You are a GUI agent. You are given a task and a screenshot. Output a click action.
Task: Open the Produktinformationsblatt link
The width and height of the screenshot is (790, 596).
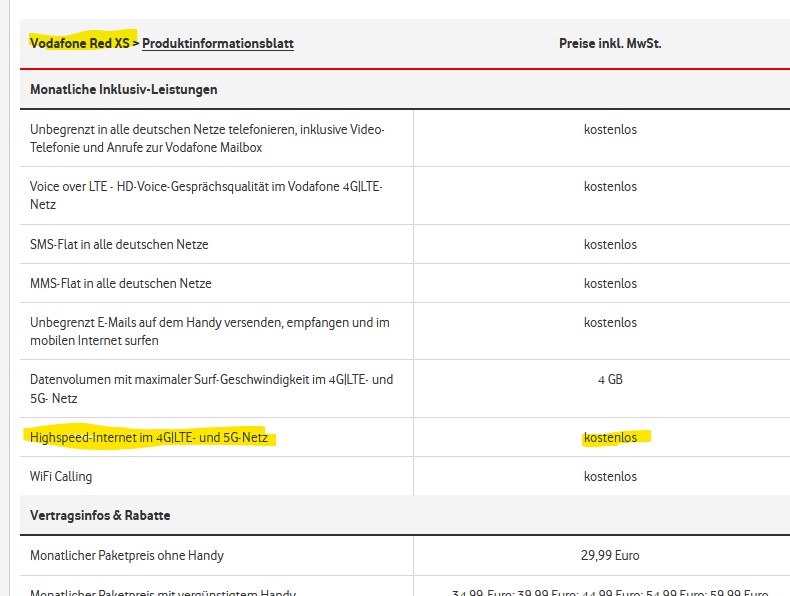(218, 43)
